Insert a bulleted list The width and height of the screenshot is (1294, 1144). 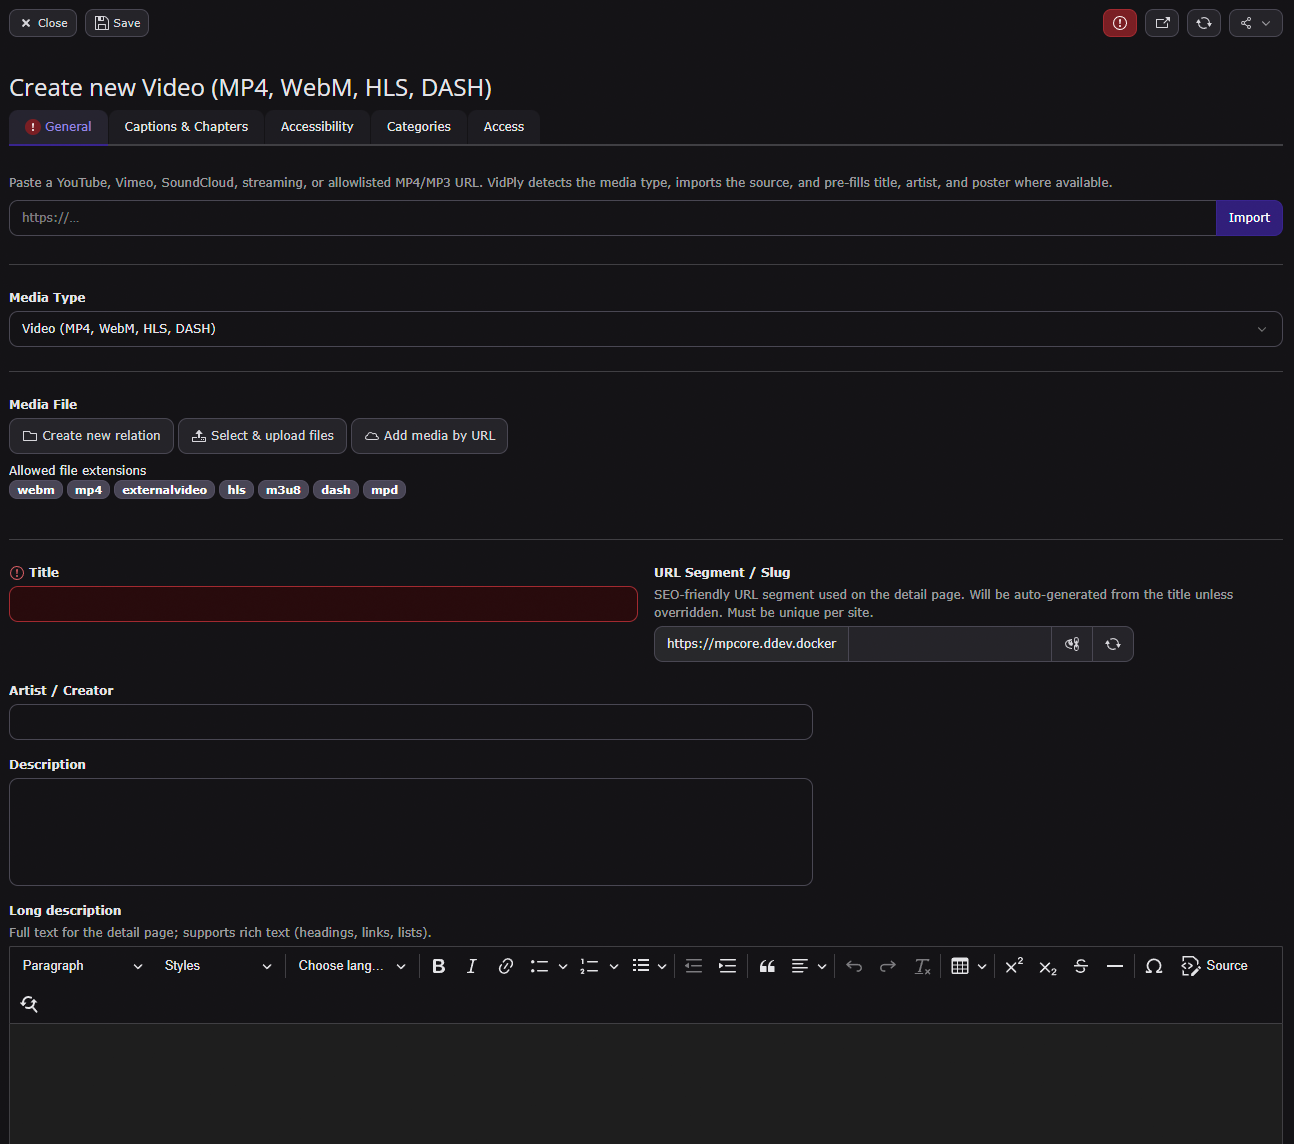coord(641,966)
